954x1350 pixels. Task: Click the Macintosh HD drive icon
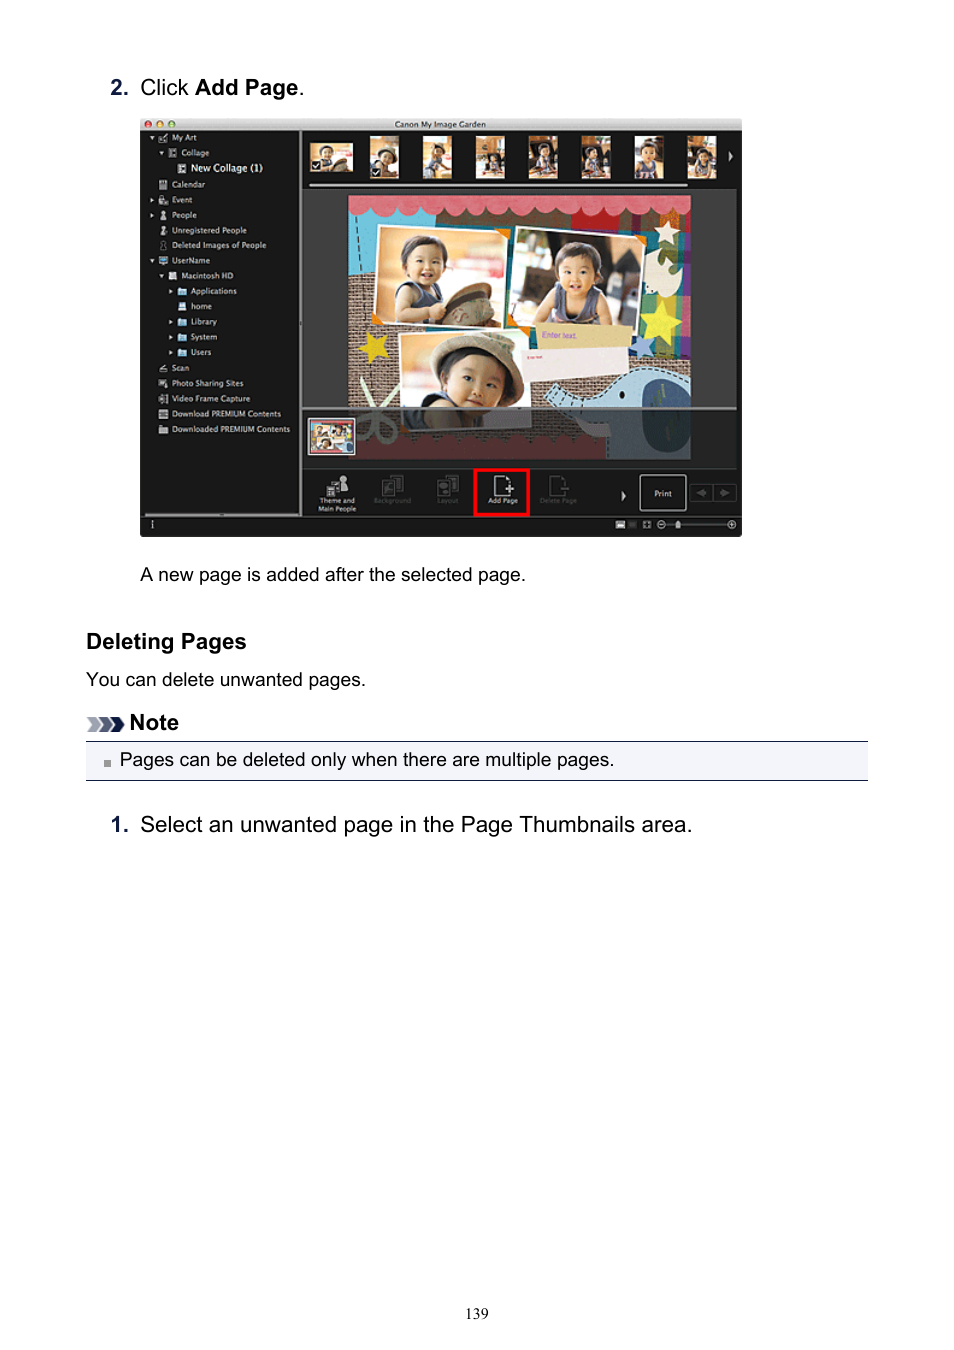coord(173,276)
